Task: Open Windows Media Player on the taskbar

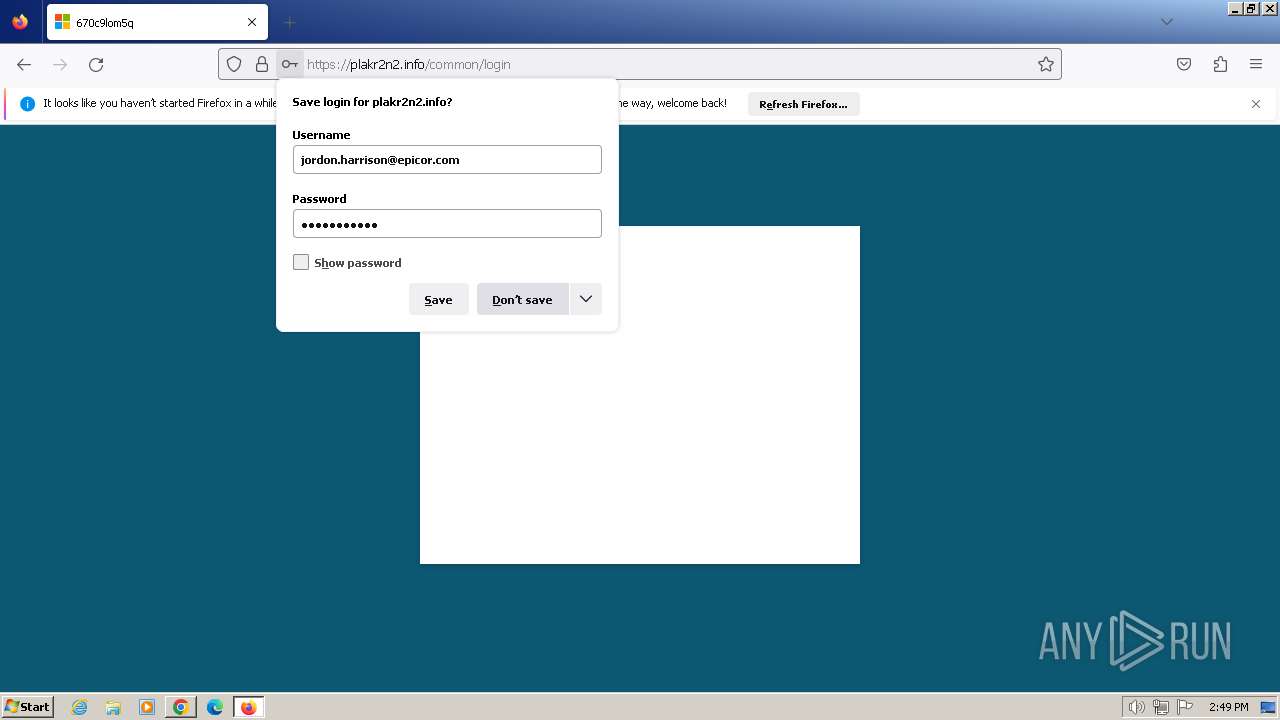Action: [x=147, y=707]
